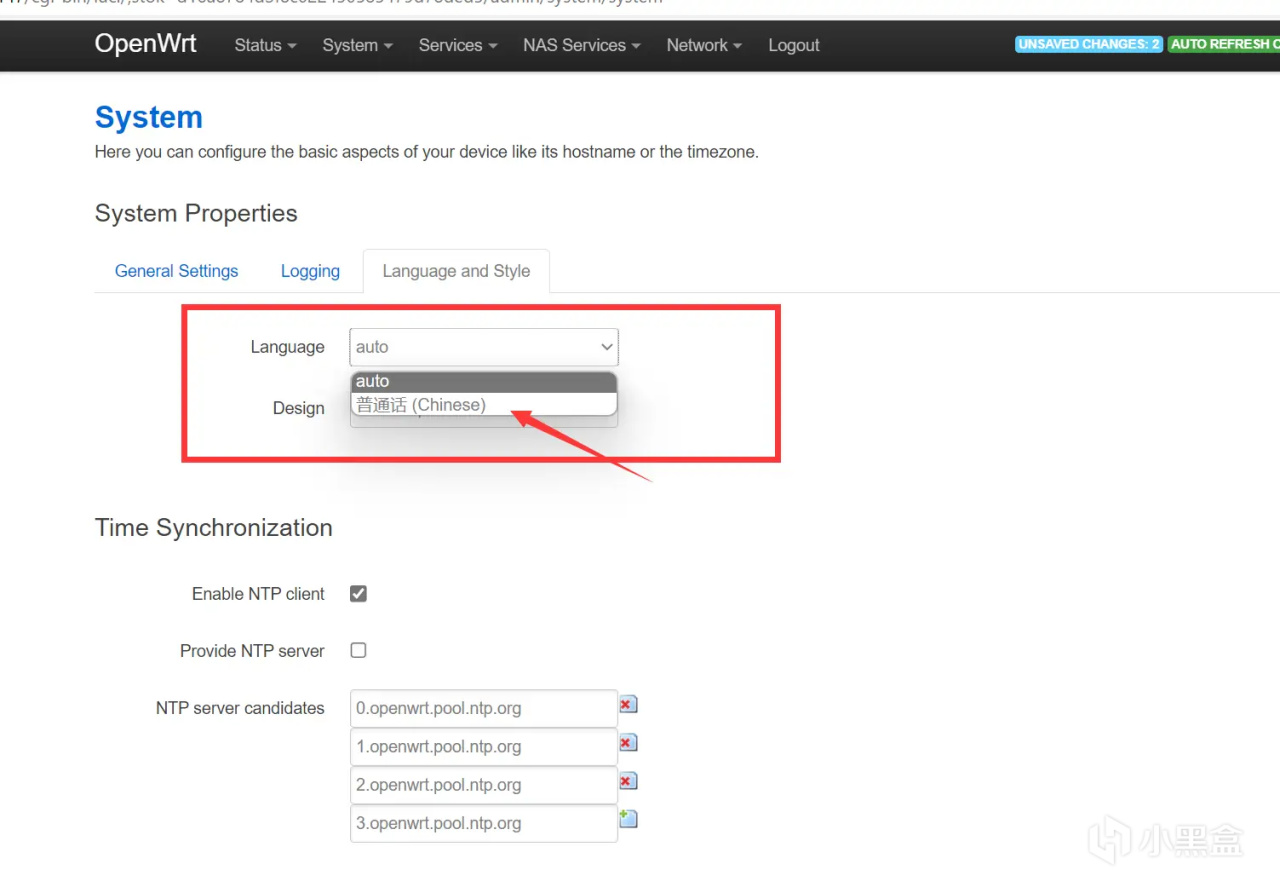The height and width of the screenshot is (887, 1280).
Task: Remove NTP server 1.openwrt.pool.ntp.org
Action: [628, 743]
